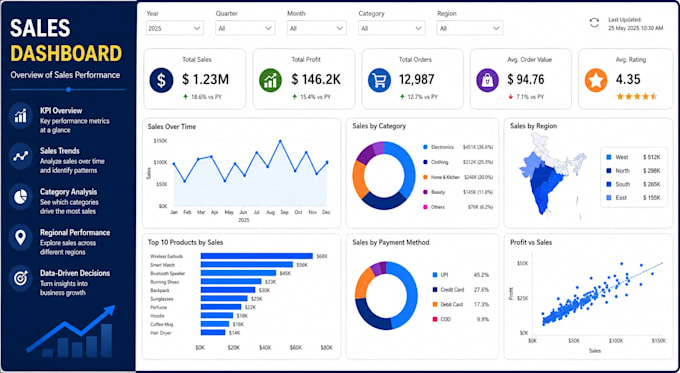
Task: Click the refresh icon near Last Updated
Action: tap(594, 23)
